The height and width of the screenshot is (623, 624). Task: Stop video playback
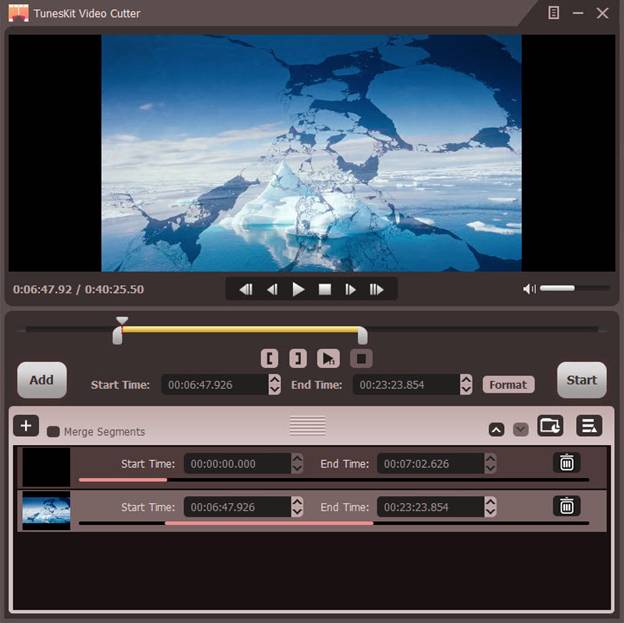pos(325,289)
